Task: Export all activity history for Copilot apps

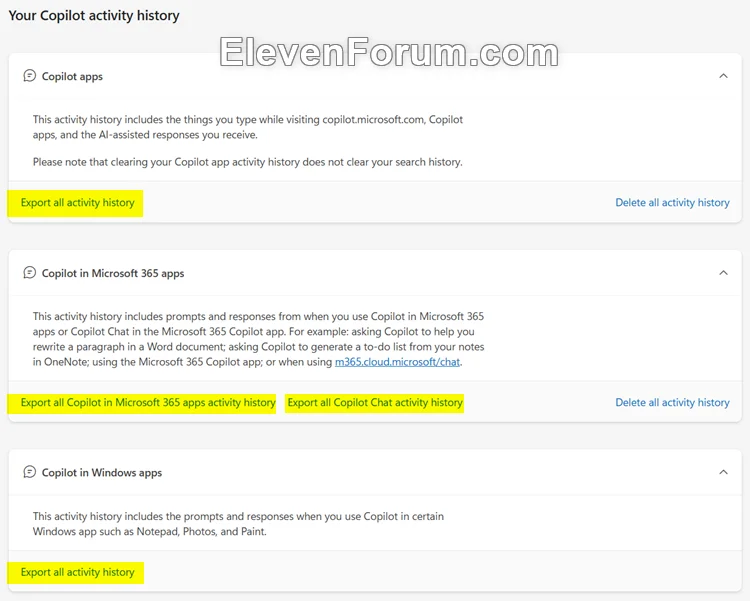Action: point(77,203)
